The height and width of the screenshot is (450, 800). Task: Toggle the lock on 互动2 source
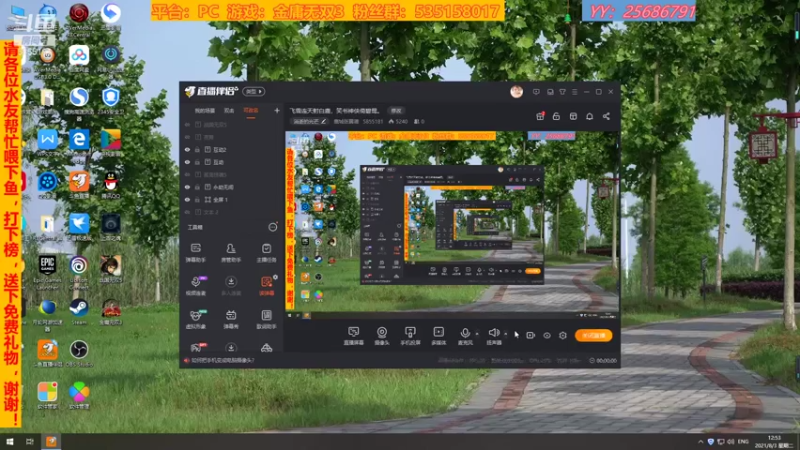pos(197,150)
